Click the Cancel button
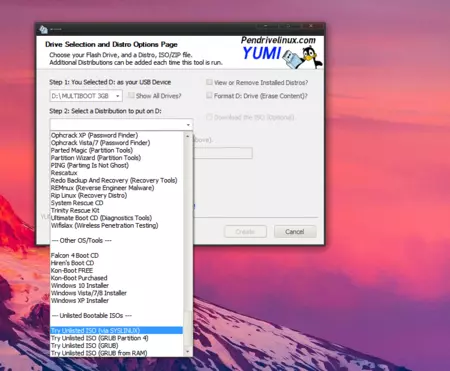 click(295, 232)
